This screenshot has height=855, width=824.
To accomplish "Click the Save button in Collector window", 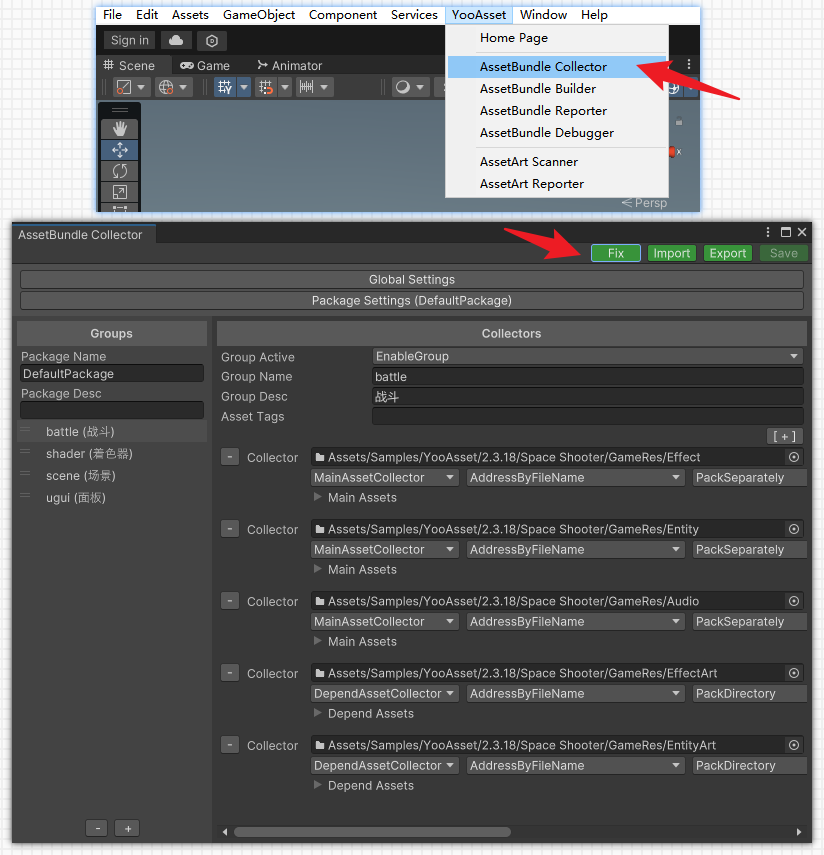I will point(784,253).
